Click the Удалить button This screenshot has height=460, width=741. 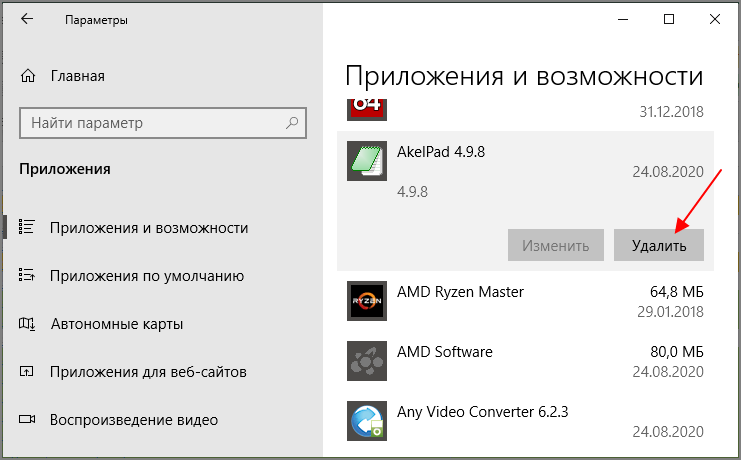[x=659, y=245]
